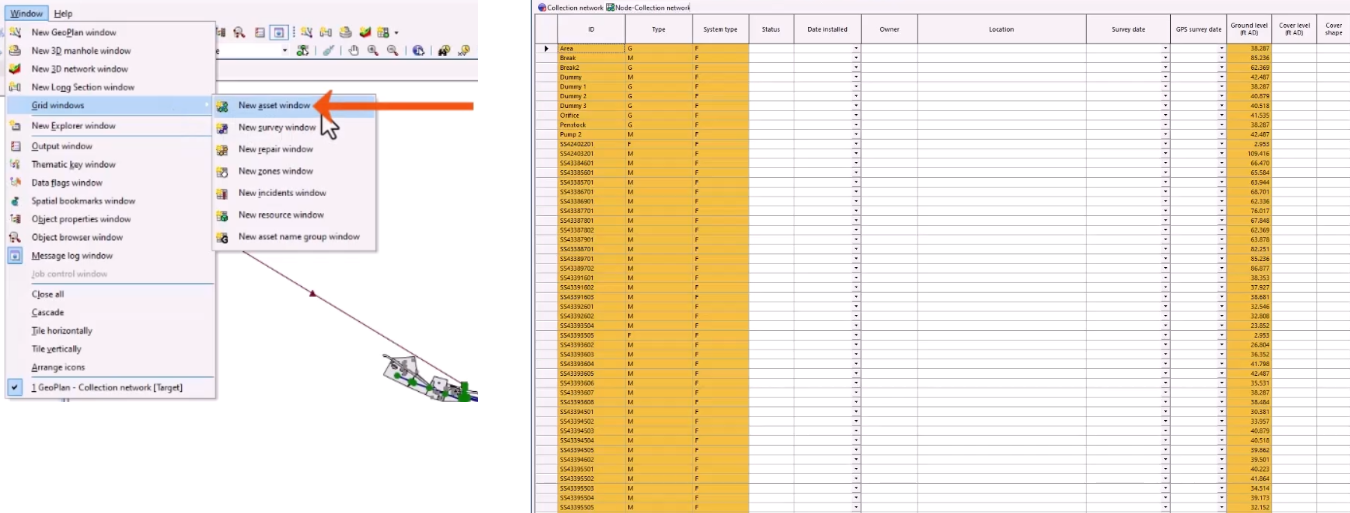This screenshot has height=513, width=1350.
Task: Select Tile horizontally in Window menu
Action: (x=62, y=331)
